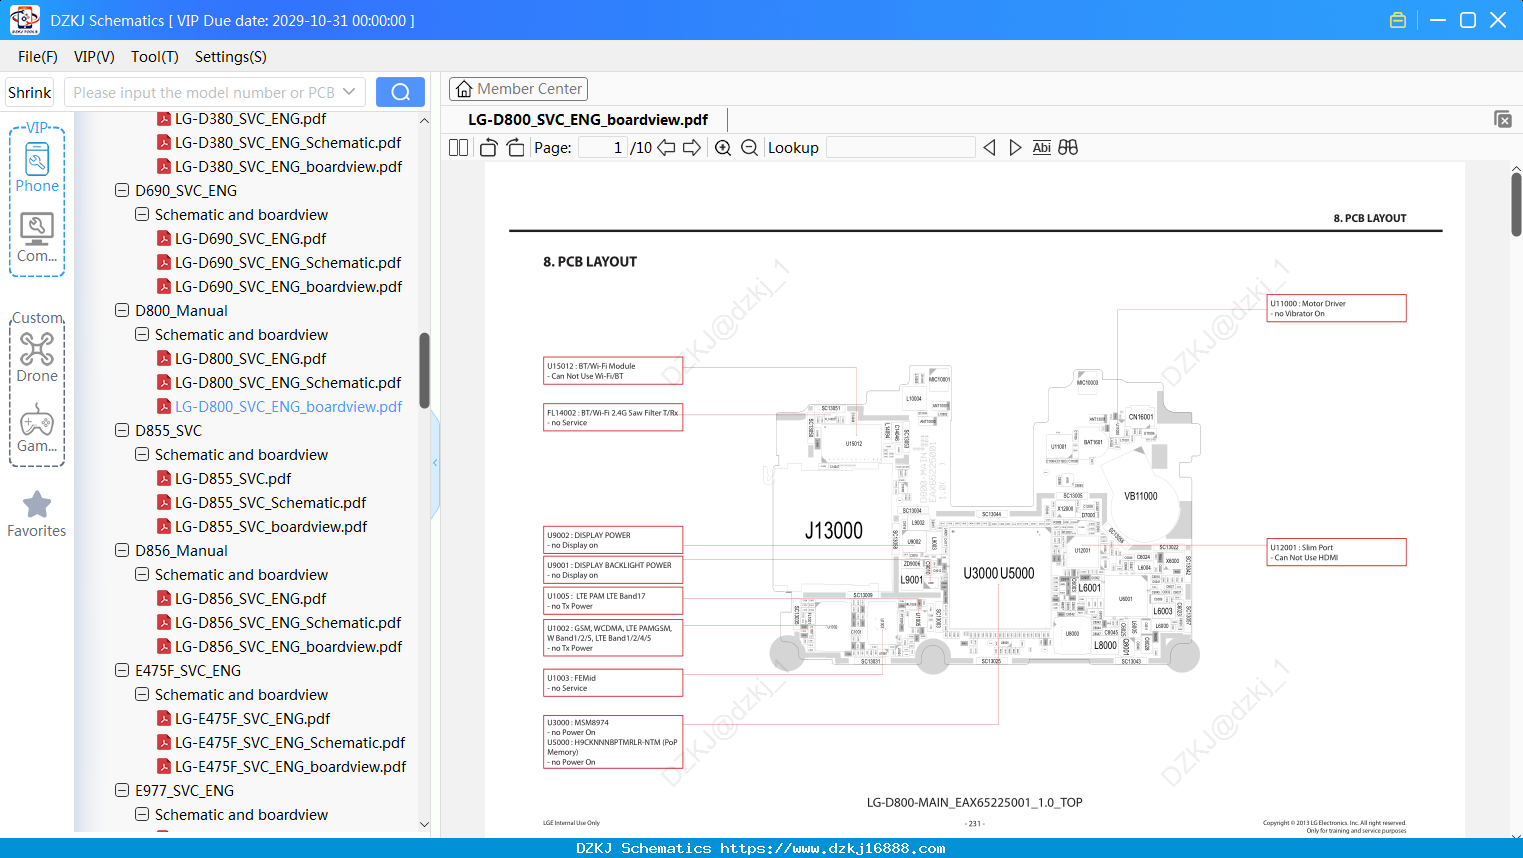Open the File(F) menu
Image resolution: width=1523 pixels, height=858 pixels.
click(x=38, y=57)
